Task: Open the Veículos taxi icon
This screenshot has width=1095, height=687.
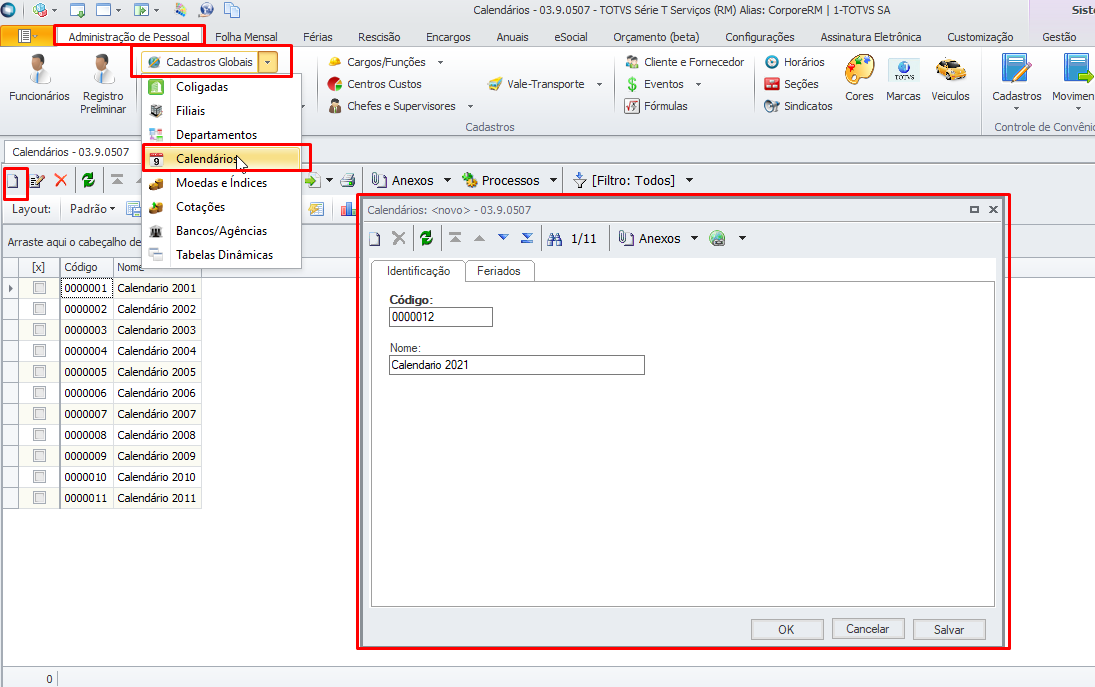Action: coord(950,78)
